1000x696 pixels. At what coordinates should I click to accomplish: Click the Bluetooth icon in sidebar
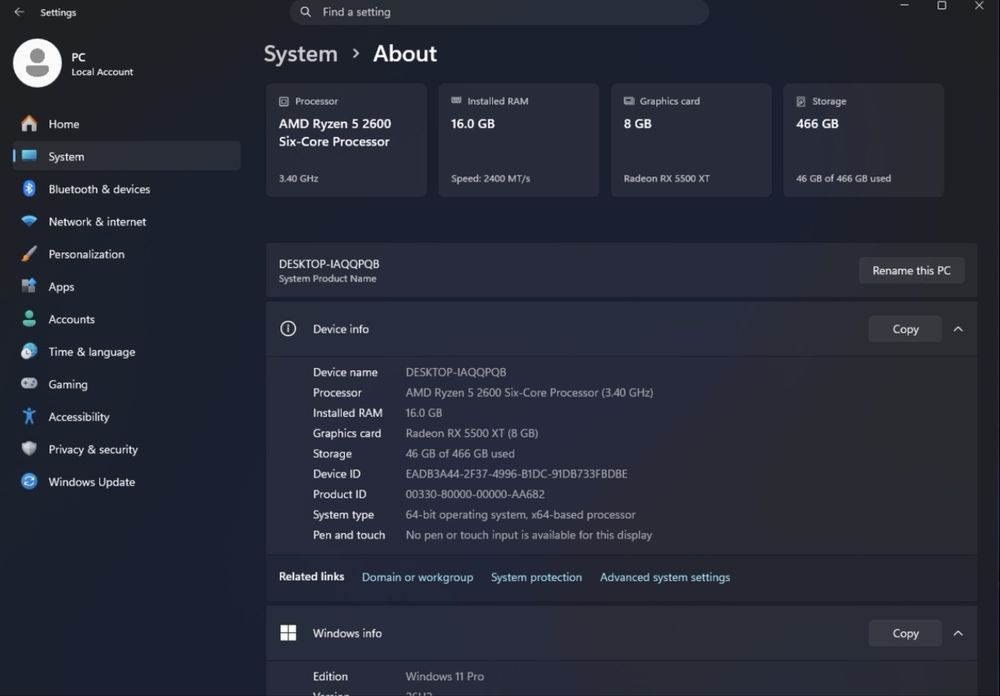point(29,189)
